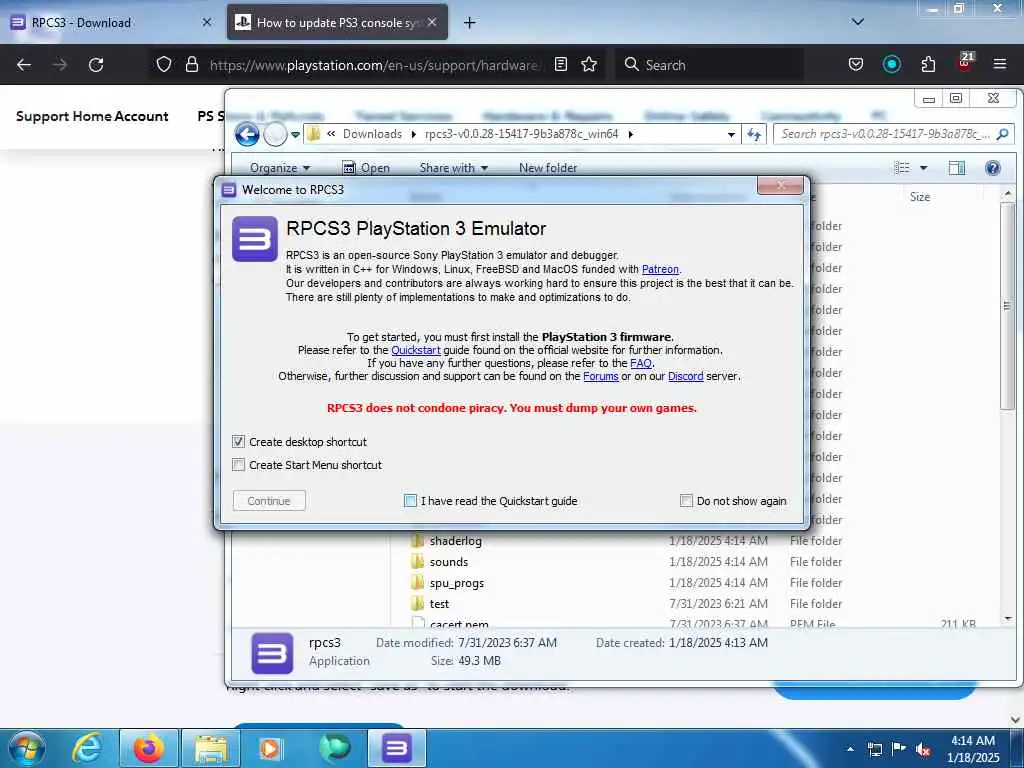Open the Firefox list all tabs dropdown
Screen dimensions: 1024x768
point(858,22)
